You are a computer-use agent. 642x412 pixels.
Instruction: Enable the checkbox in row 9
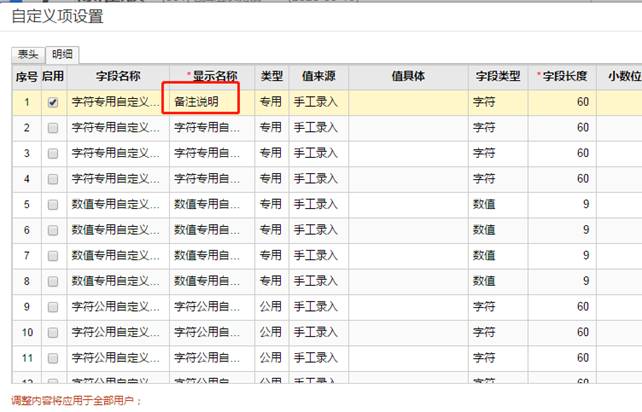point(53,307)
